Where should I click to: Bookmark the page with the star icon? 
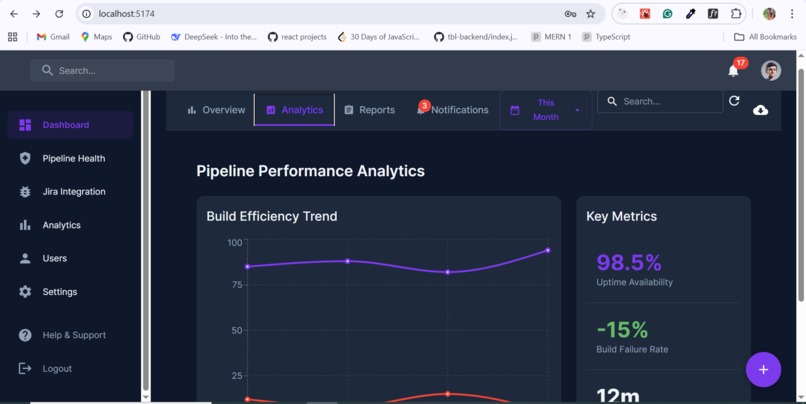click(591, 14)
